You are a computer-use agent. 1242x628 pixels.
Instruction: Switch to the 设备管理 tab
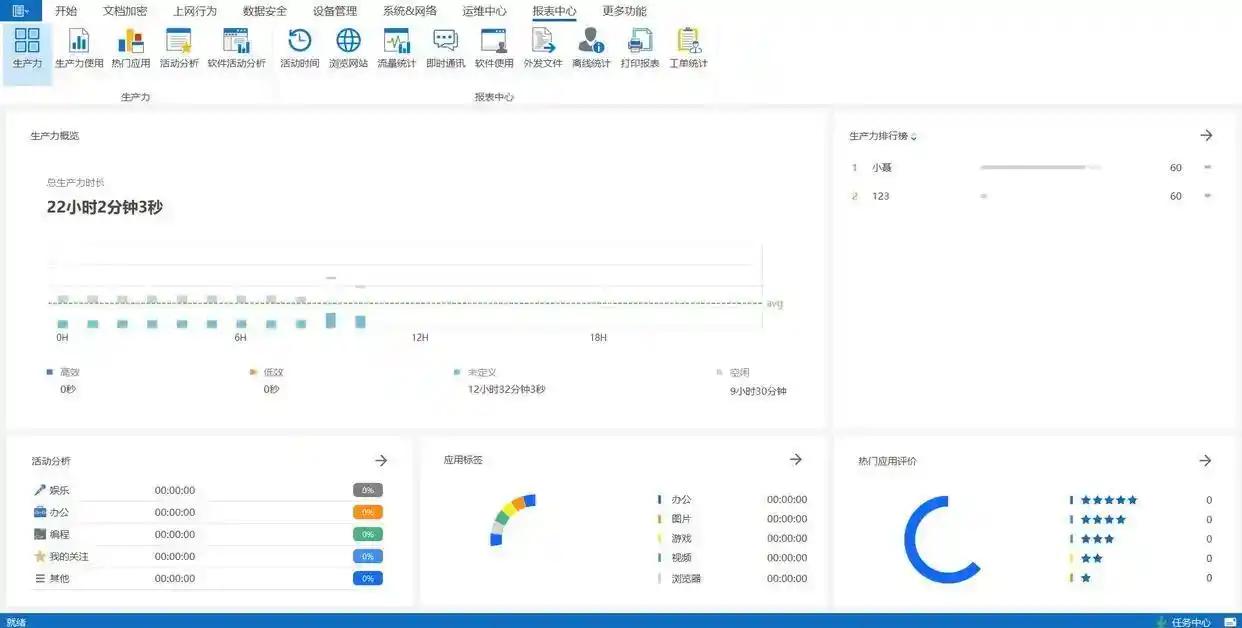point(335,11)
